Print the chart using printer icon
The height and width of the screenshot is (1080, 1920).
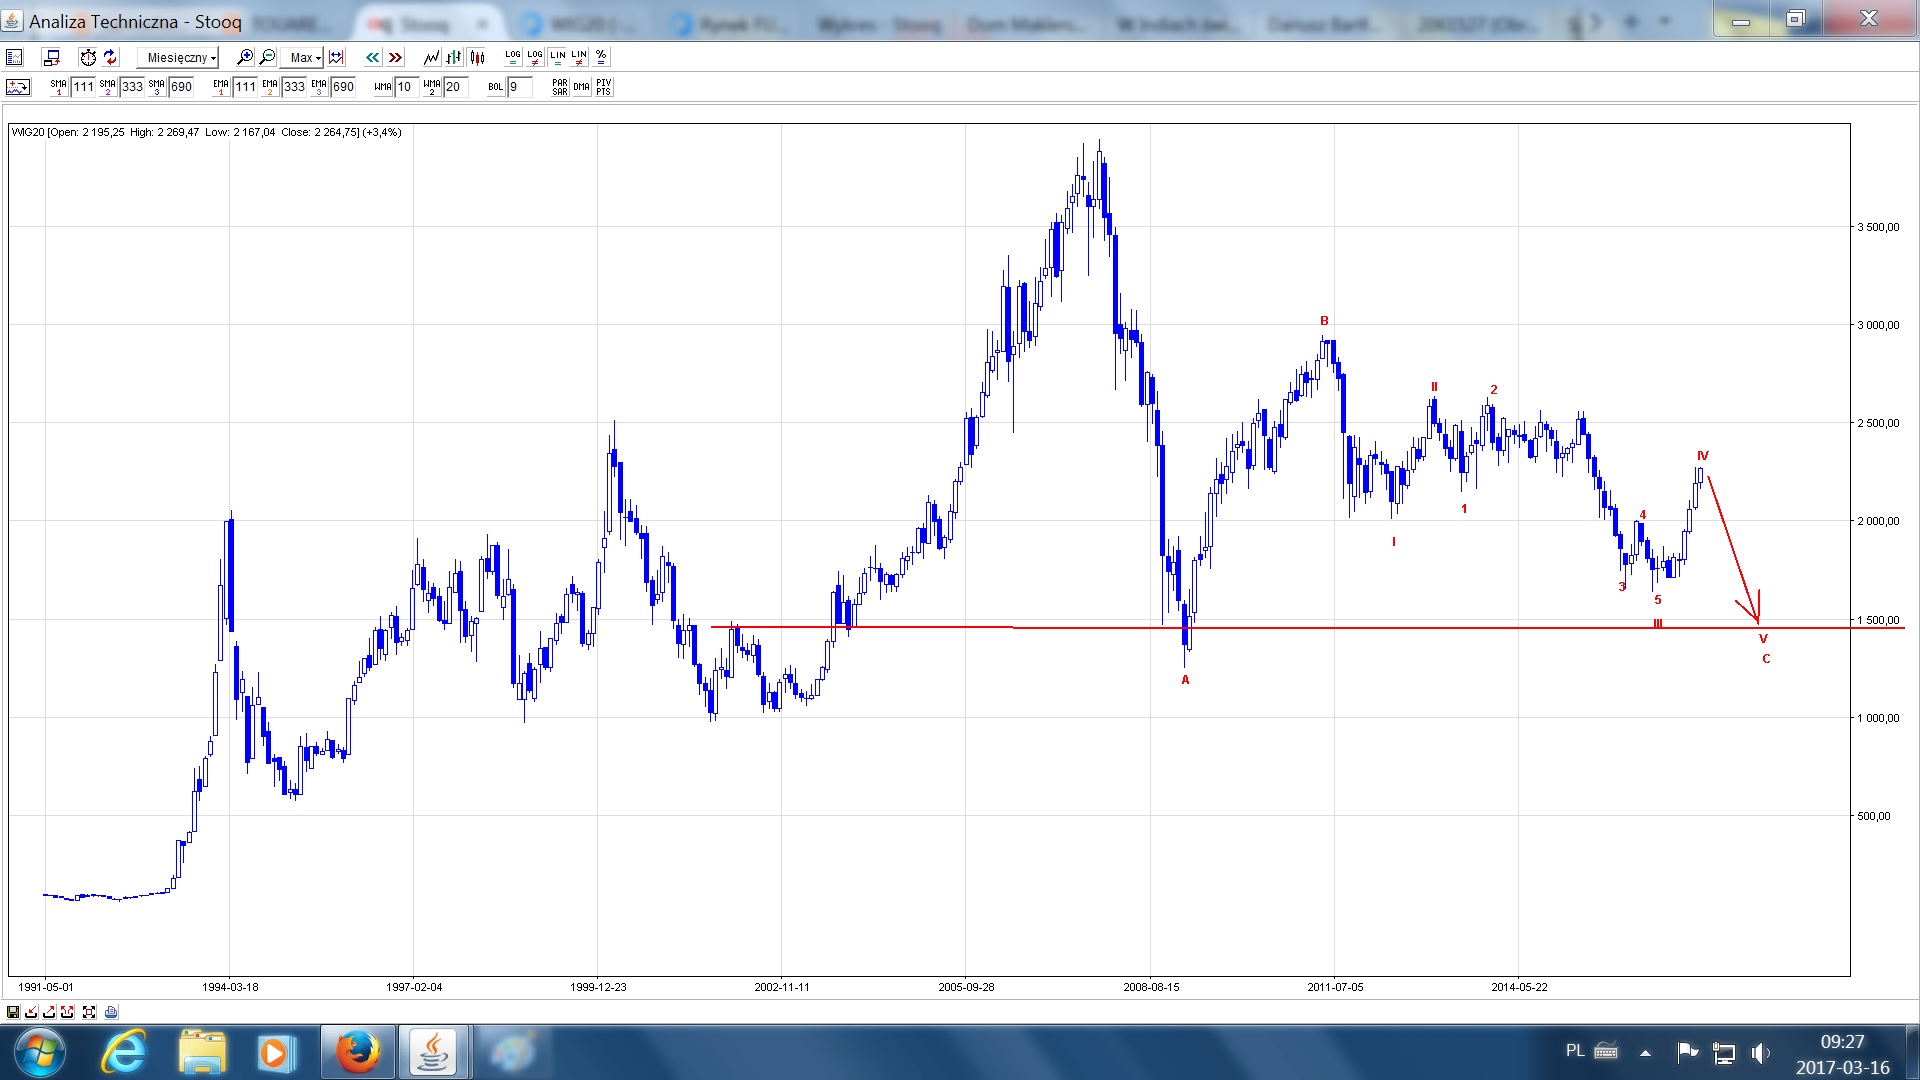point(111,1012)
